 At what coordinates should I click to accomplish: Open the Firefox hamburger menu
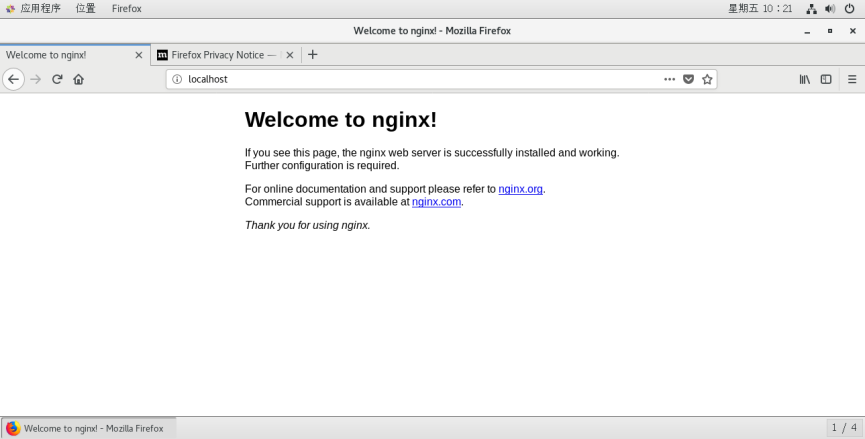(852, 79)
